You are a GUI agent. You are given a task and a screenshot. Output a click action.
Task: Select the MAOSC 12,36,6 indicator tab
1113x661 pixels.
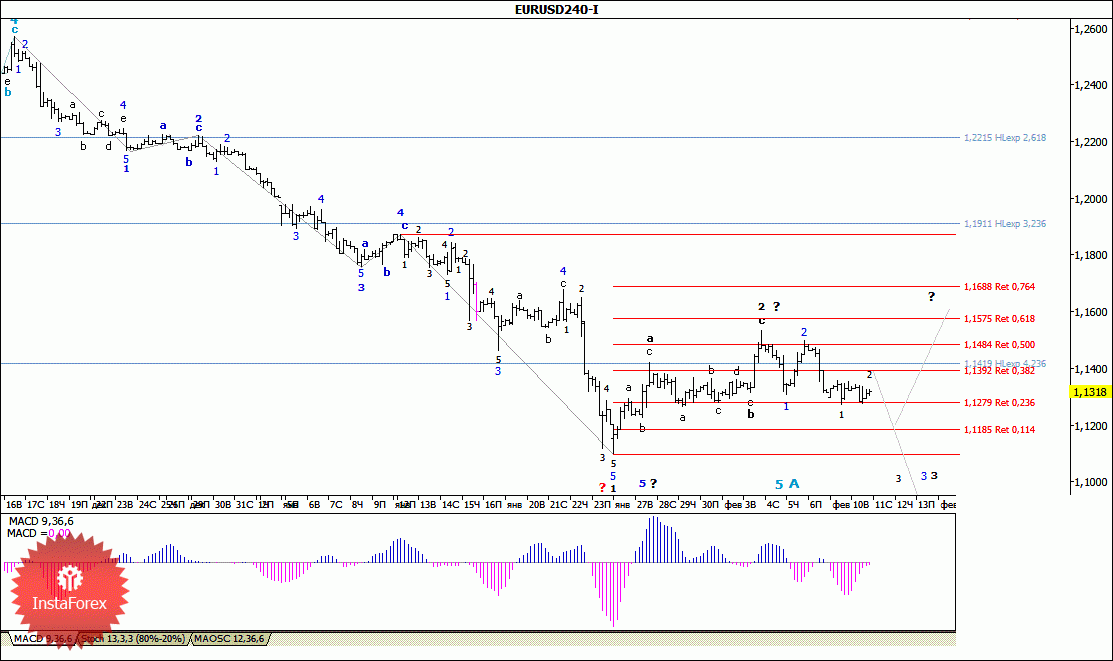click(229, 638)
